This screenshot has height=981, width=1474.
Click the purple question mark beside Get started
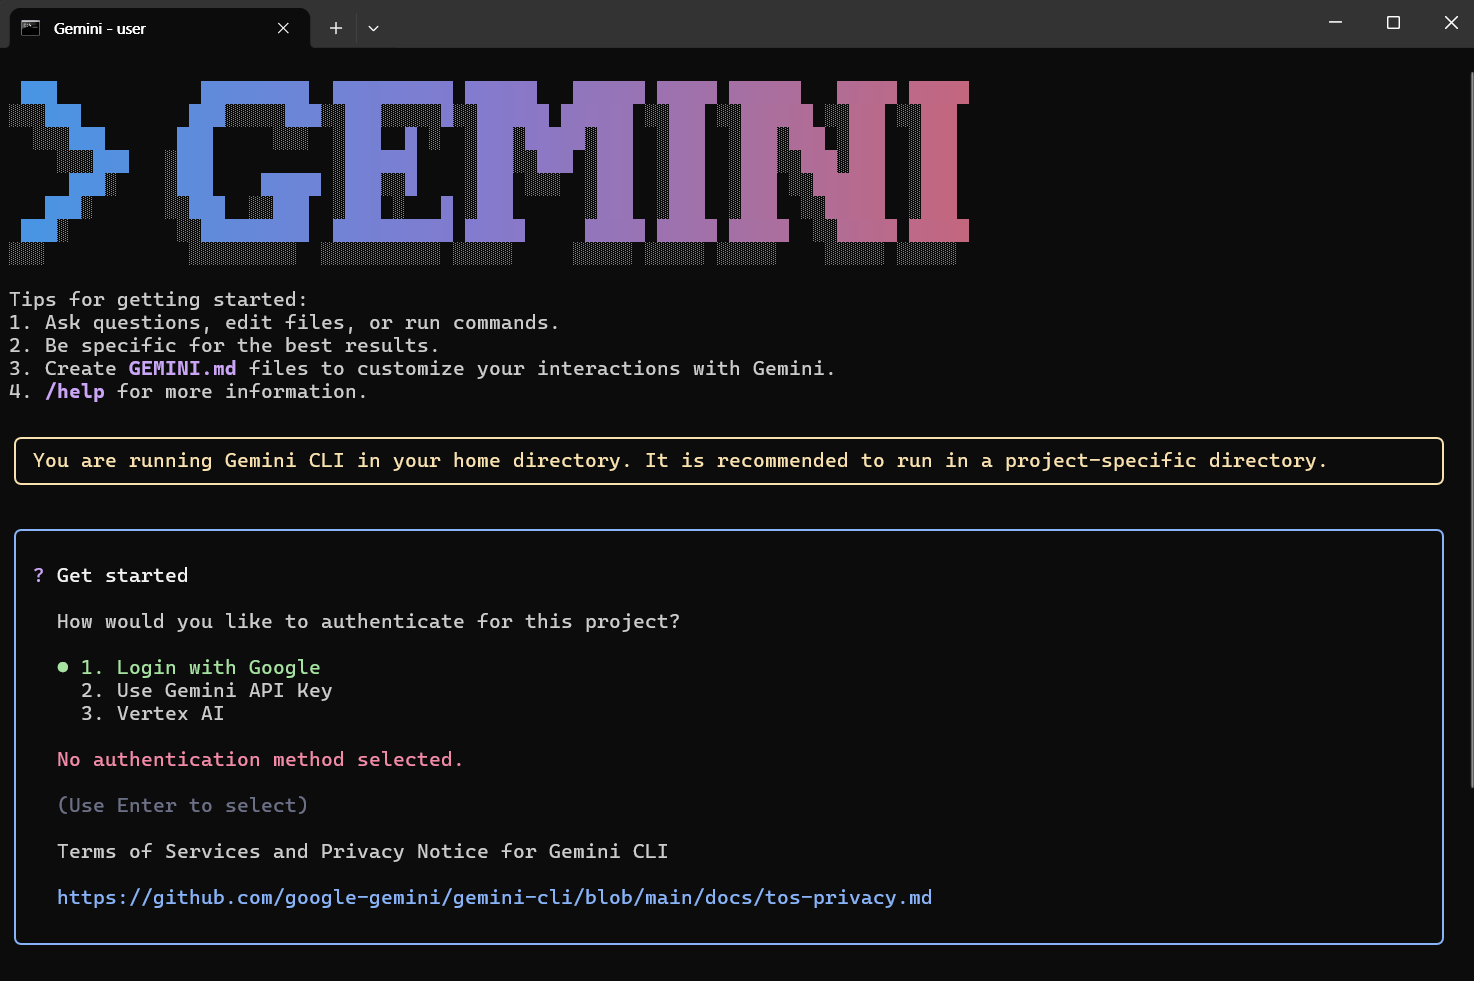tap(39, 575)
